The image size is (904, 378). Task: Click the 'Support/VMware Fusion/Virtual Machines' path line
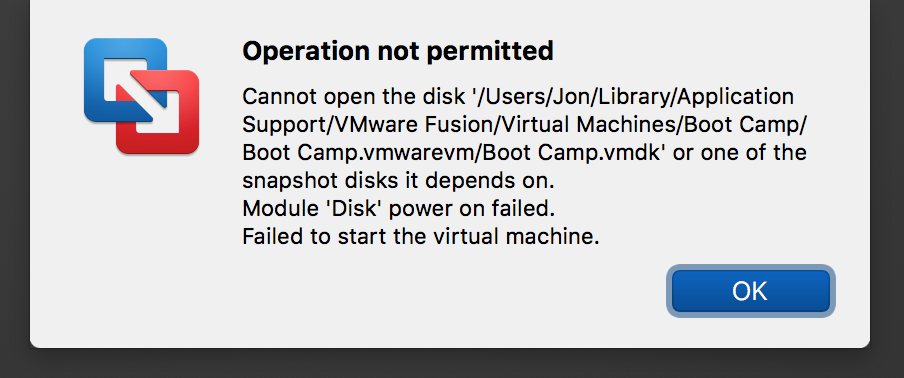click(524, 125)
